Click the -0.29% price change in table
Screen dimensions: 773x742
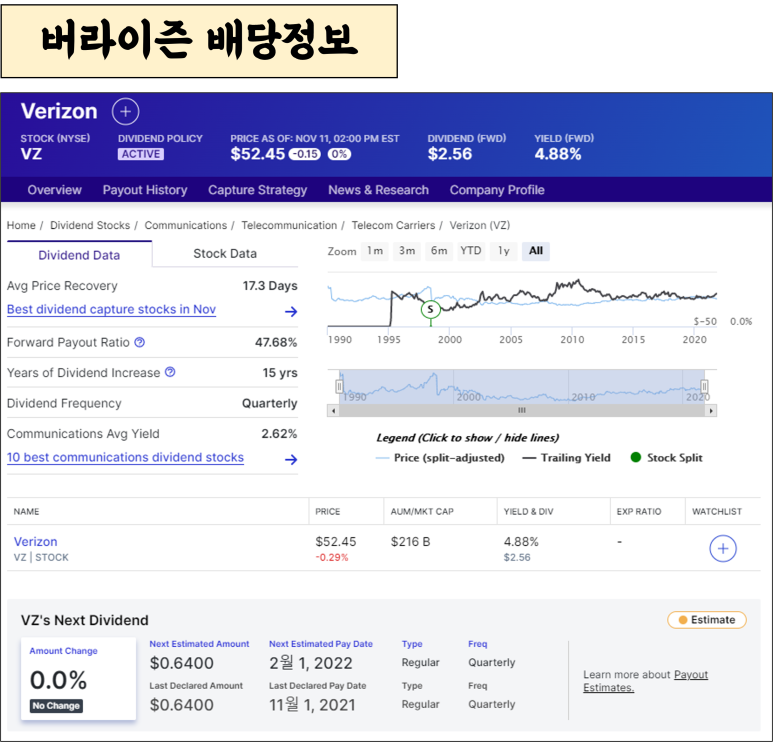pyautogui.click(x=332, y=558)
